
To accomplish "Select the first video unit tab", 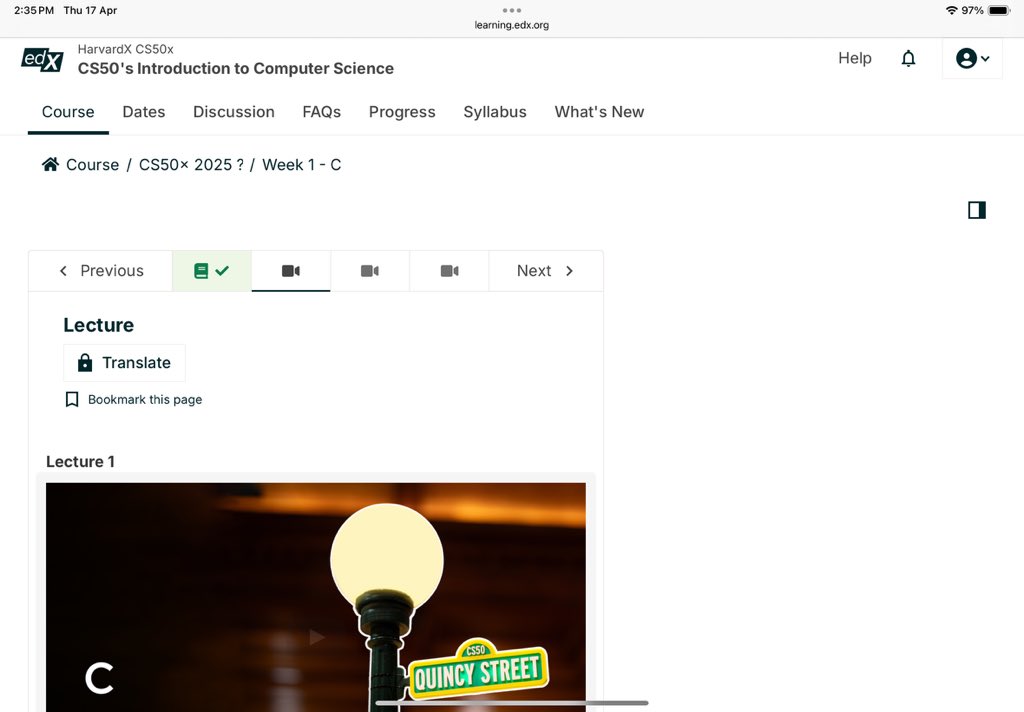I will coord(291,271).
